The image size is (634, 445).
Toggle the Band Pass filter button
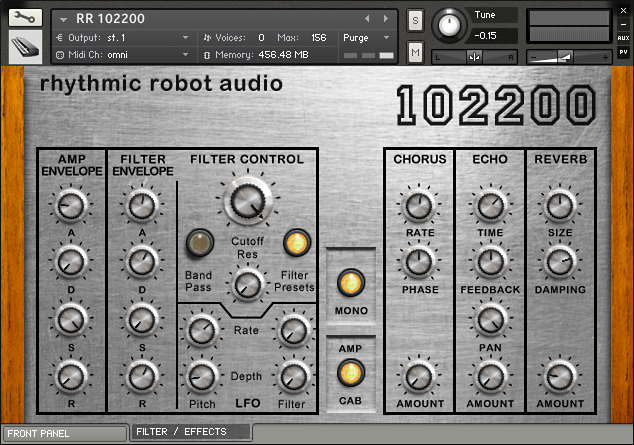coord(200,243)
